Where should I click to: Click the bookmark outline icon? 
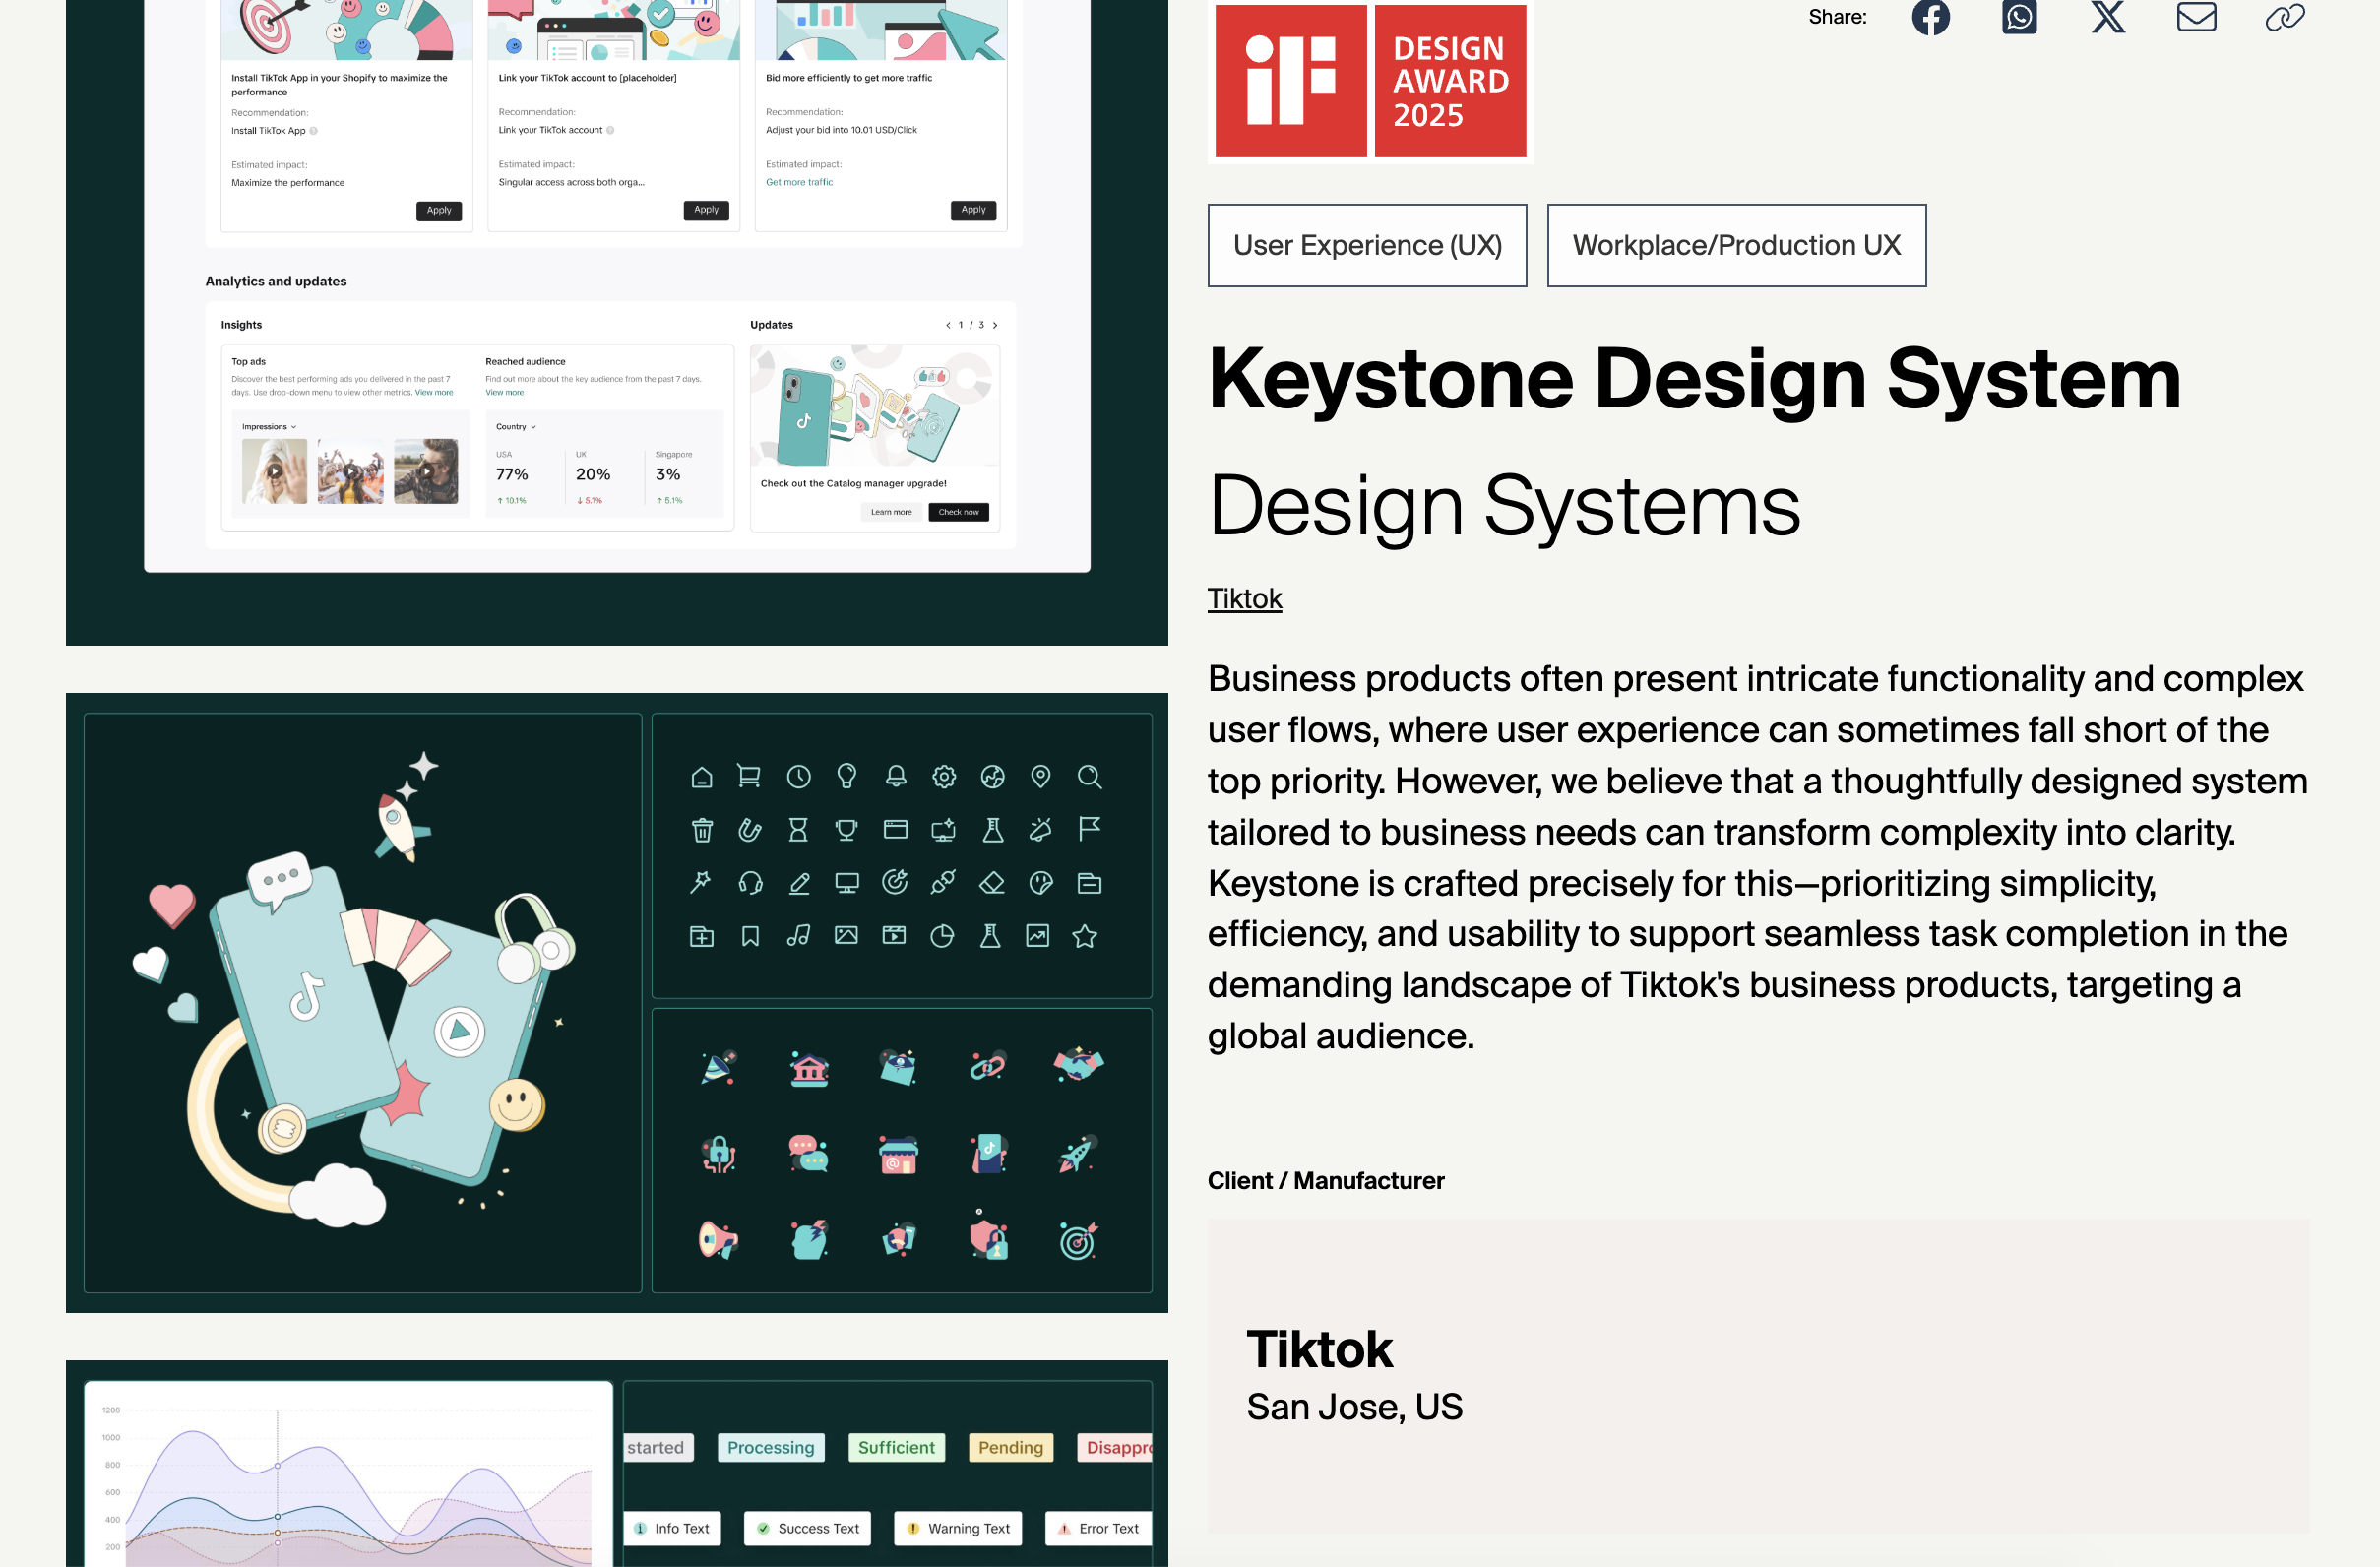tap(750, 936)
